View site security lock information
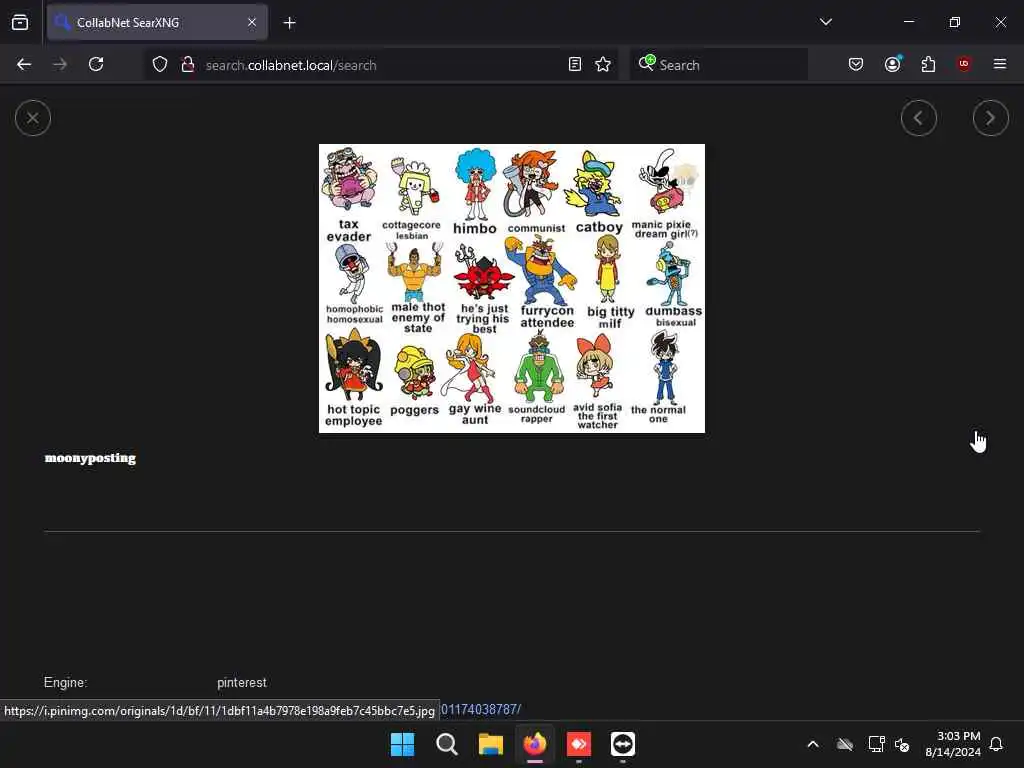Image resolution: width=1024 pixels, height=768 pixels. (x=187, y=65)
